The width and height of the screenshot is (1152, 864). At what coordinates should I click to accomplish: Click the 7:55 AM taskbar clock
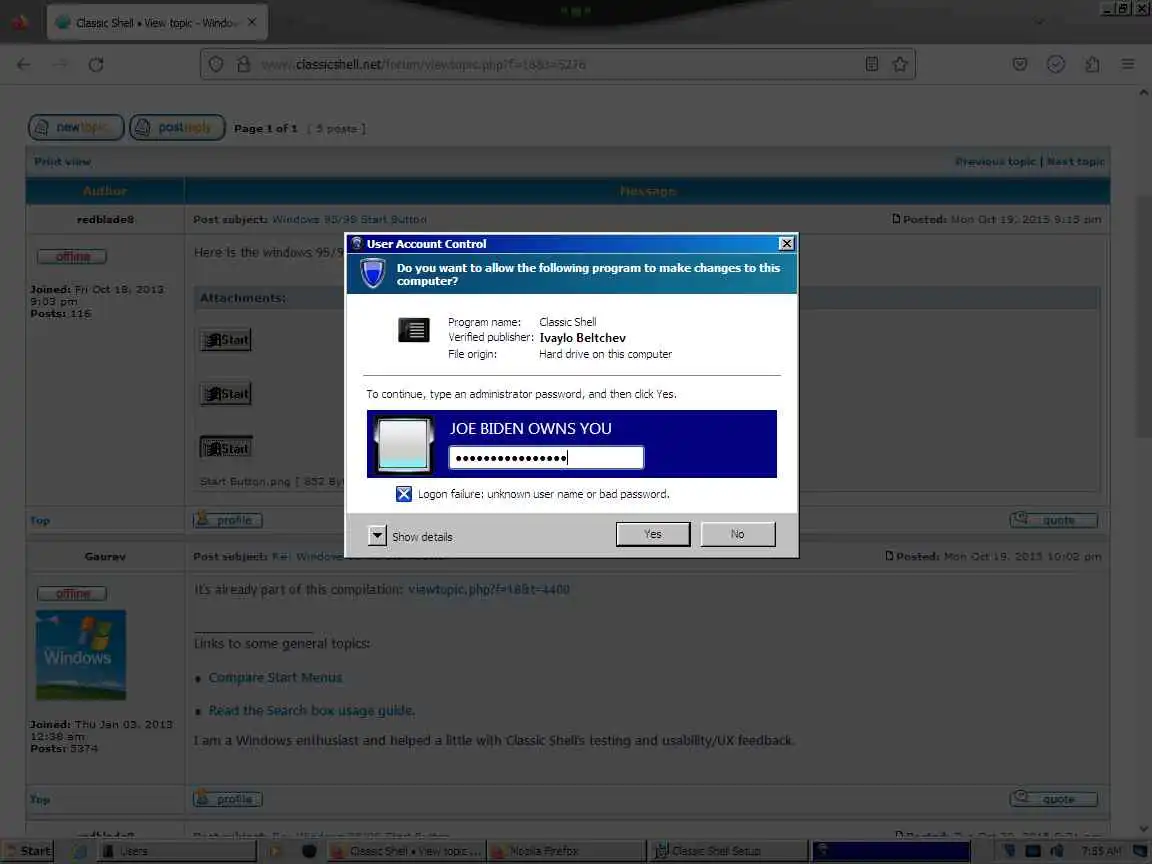tap(1101, 851)
